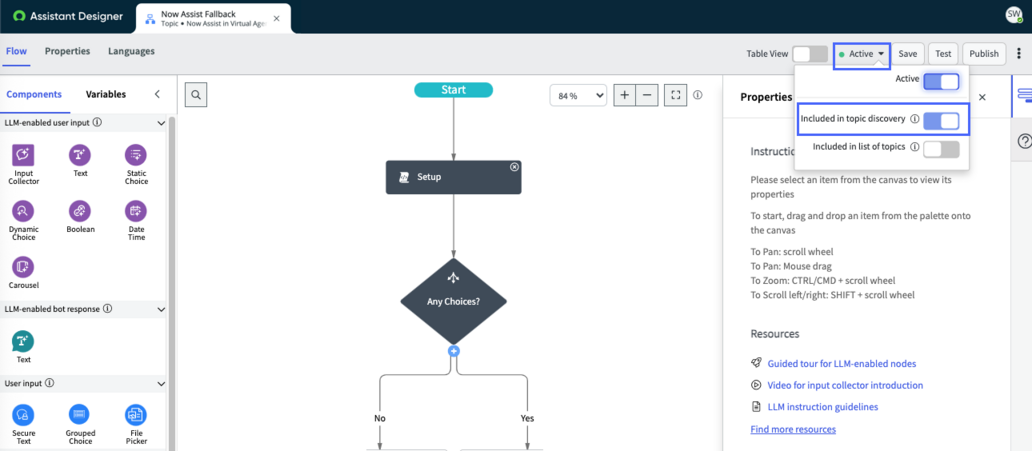The height and width of the screenshot is (451, 1032).
Task: Zoom out with the minus button
Action: point(647,95)
